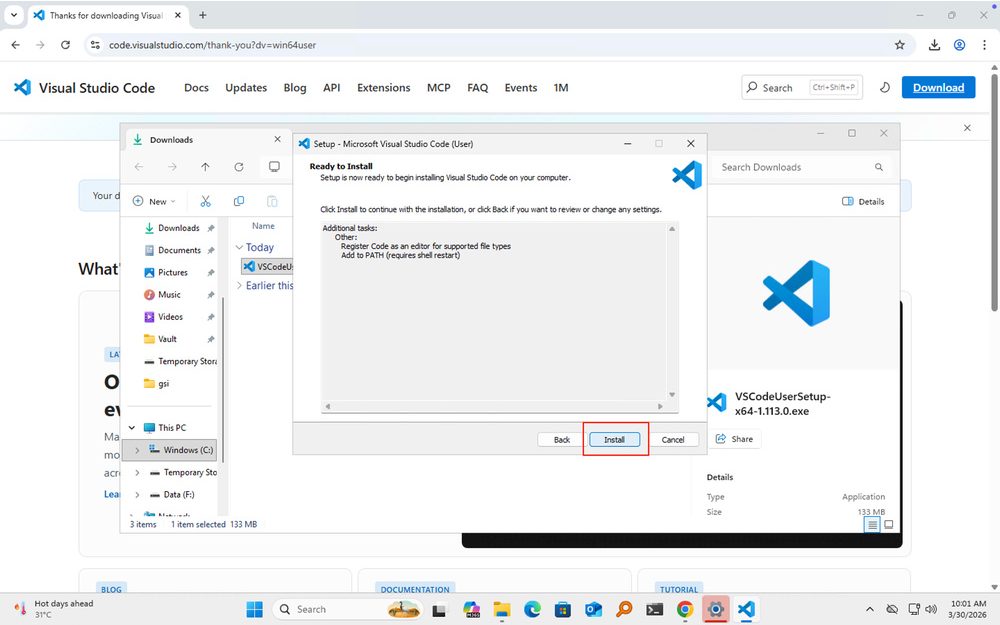Switch to list view layout icon
Image resolution: width=1000 pixels, height=625 pixels.
pos(873,524)
